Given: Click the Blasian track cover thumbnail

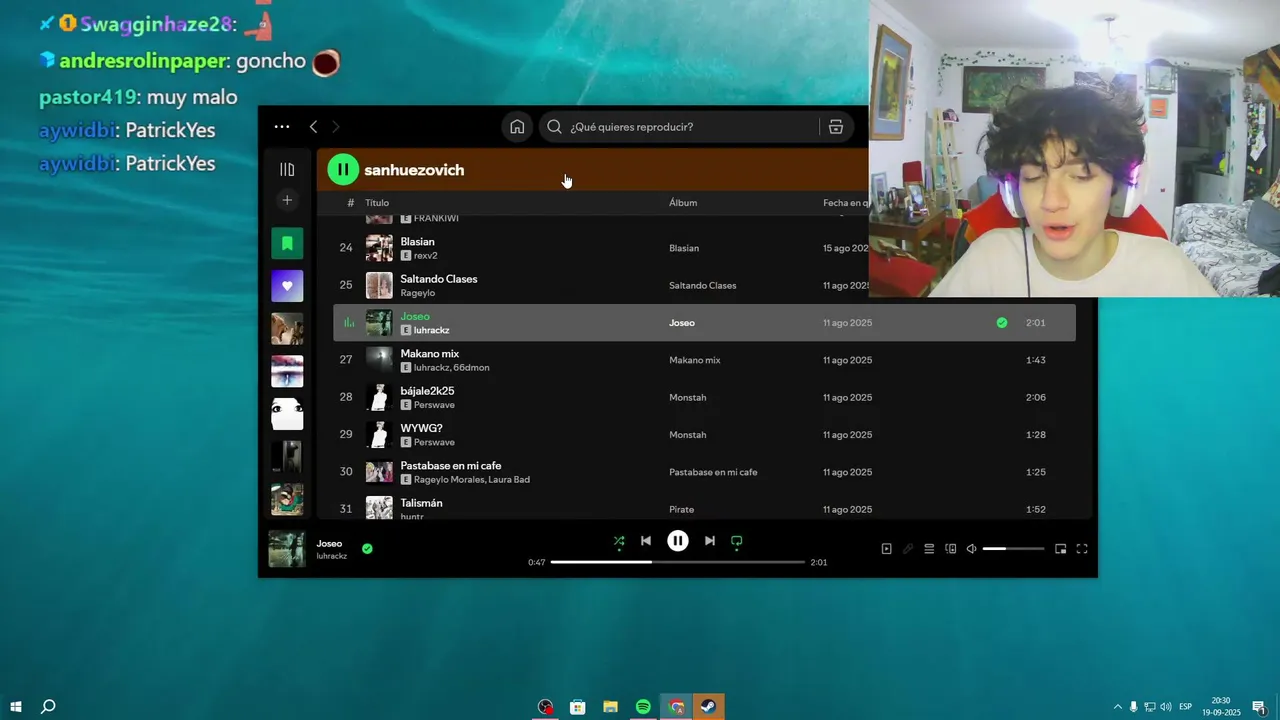Looking at the screenshot, I should click(379, 248).
